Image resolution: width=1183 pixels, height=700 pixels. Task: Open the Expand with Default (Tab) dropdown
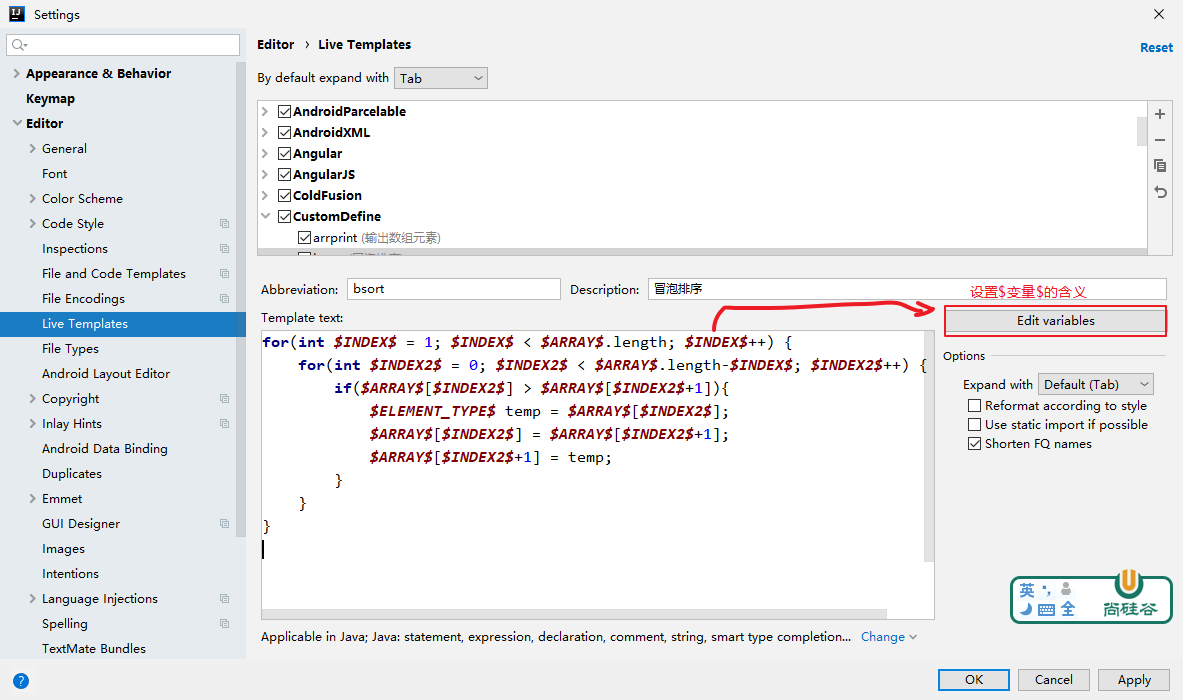[x=1096, y=385]
